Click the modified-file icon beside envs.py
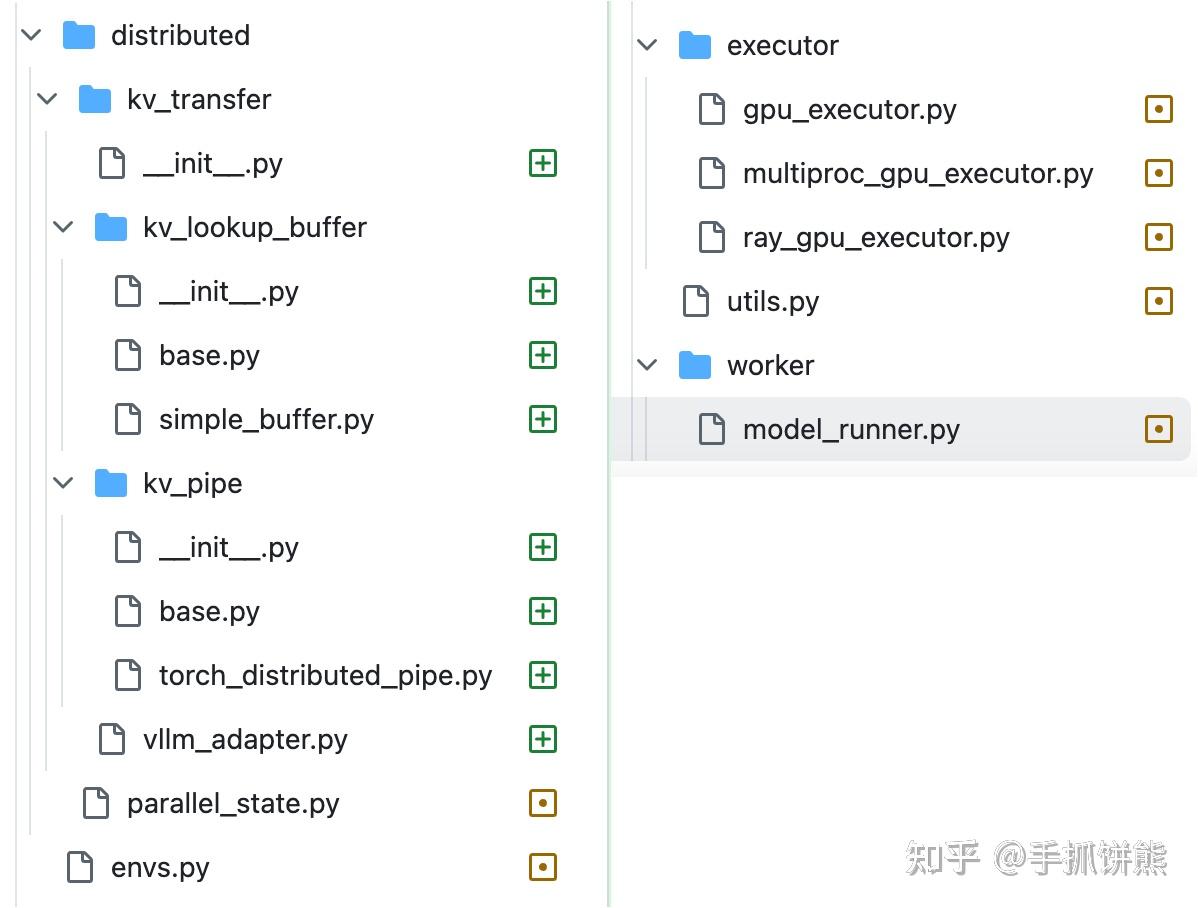The image size is (1198, 908). click(542, 867)
